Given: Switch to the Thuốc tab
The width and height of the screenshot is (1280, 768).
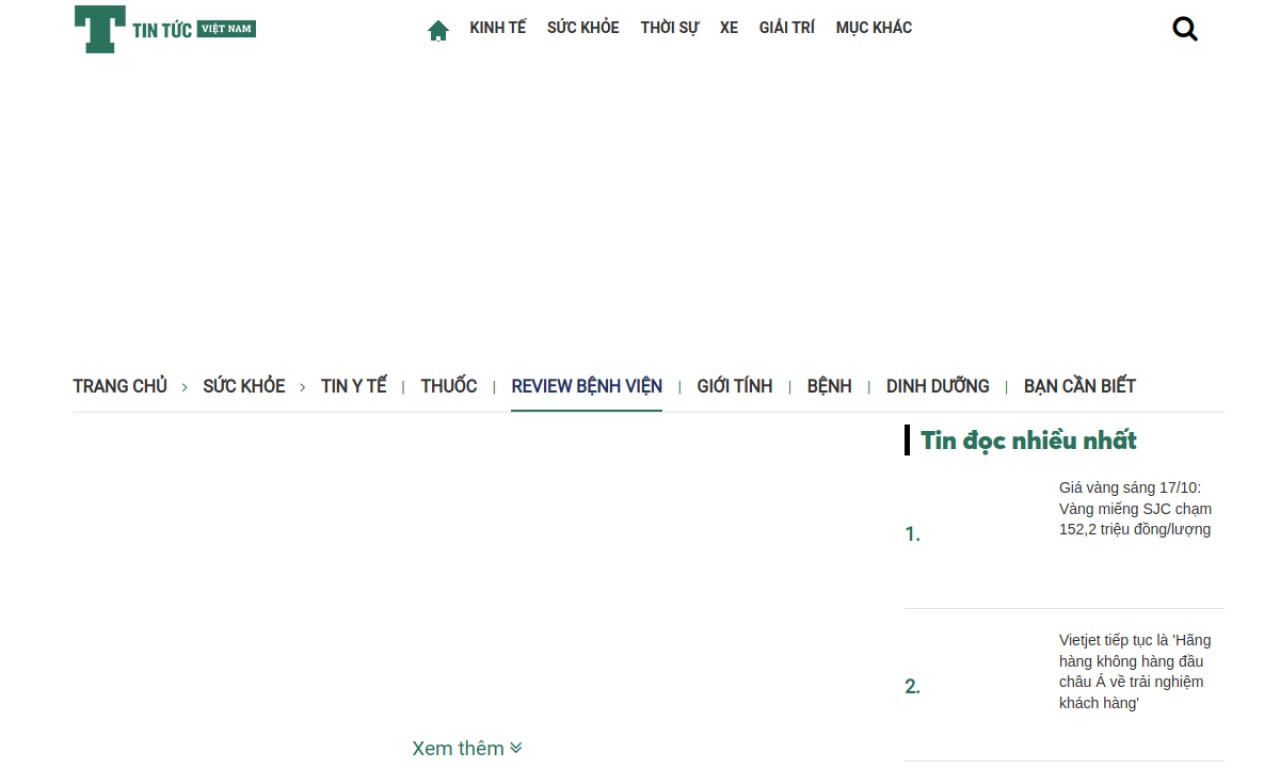Looking at the screenshot, I should pos(449,386).
